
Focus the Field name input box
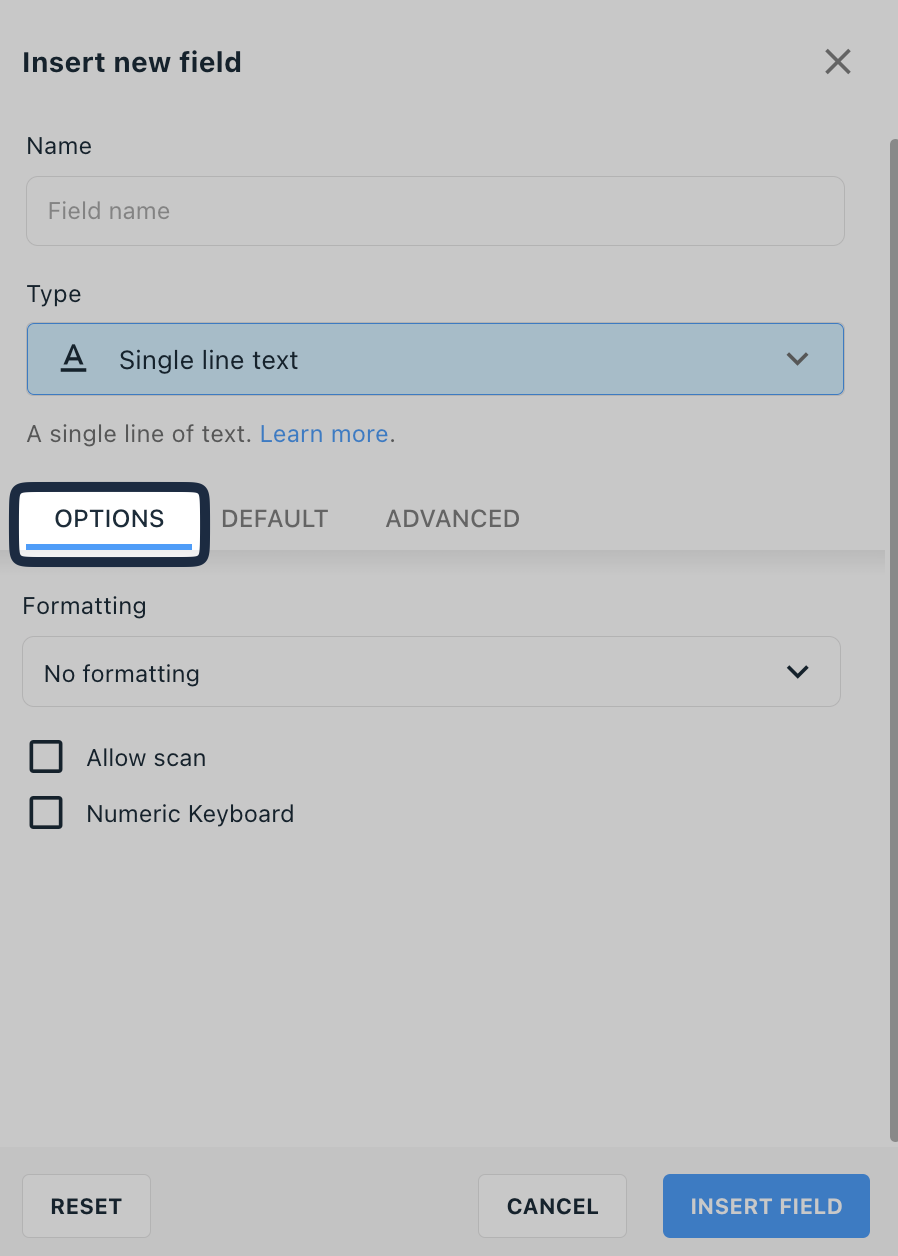point(435,211)
